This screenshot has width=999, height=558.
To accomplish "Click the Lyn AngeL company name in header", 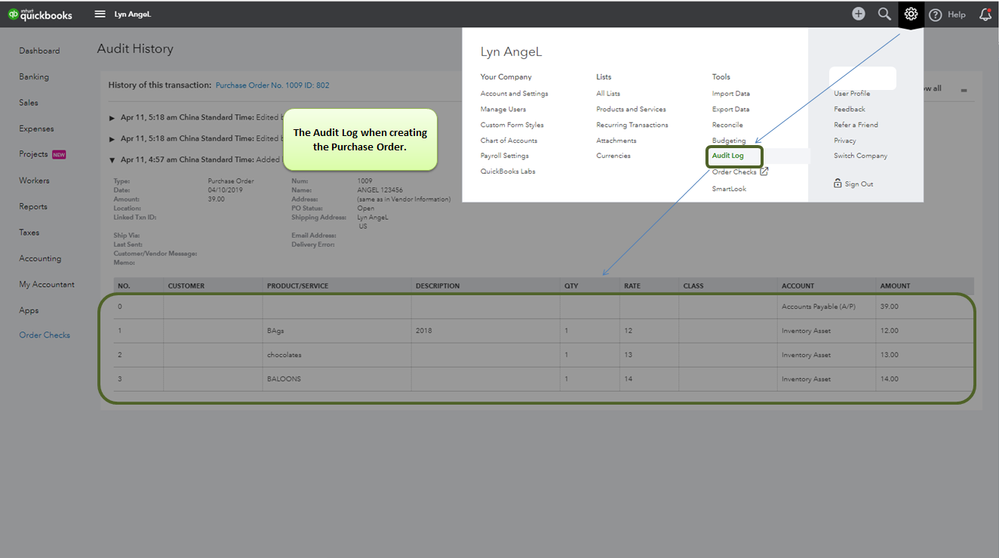I will pyautogui.click(x=133, y=14).
